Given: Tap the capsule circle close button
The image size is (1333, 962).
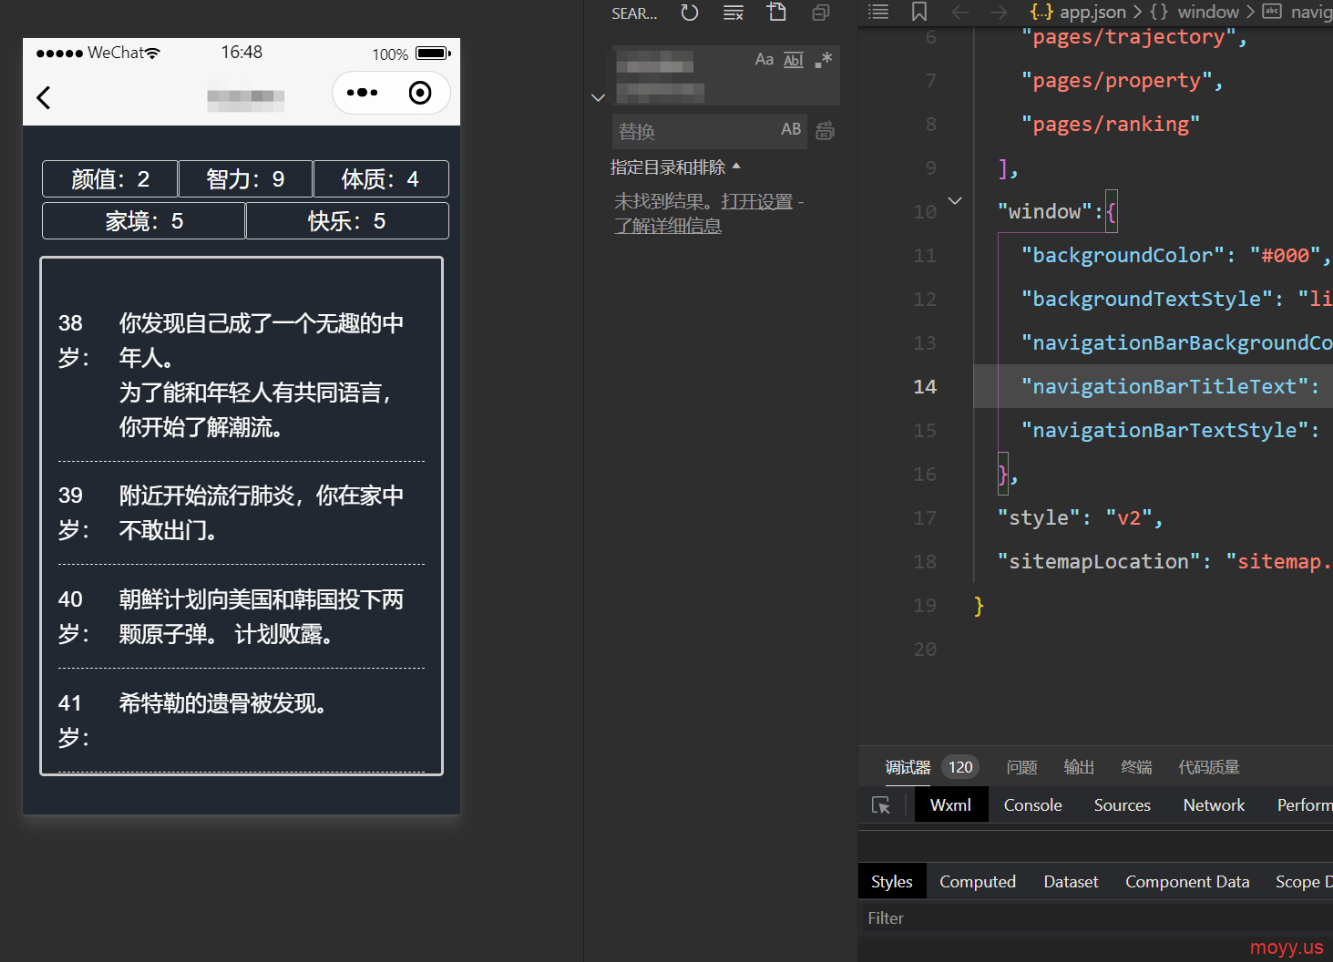Looking at the screenshot, I should click(420, 93).
